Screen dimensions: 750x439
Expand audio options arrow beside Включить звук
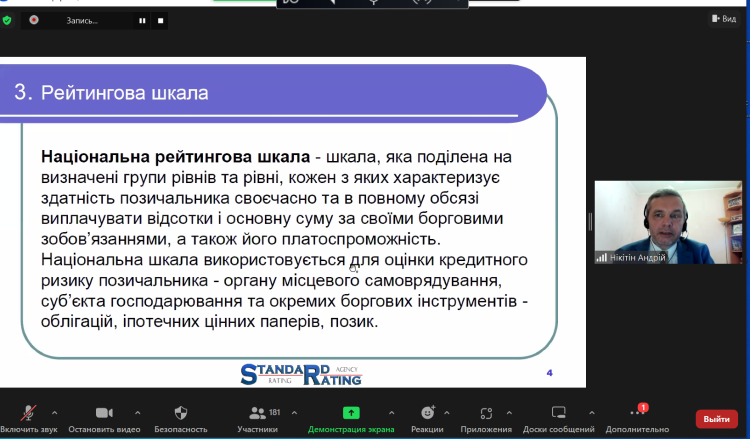(54, 412)
